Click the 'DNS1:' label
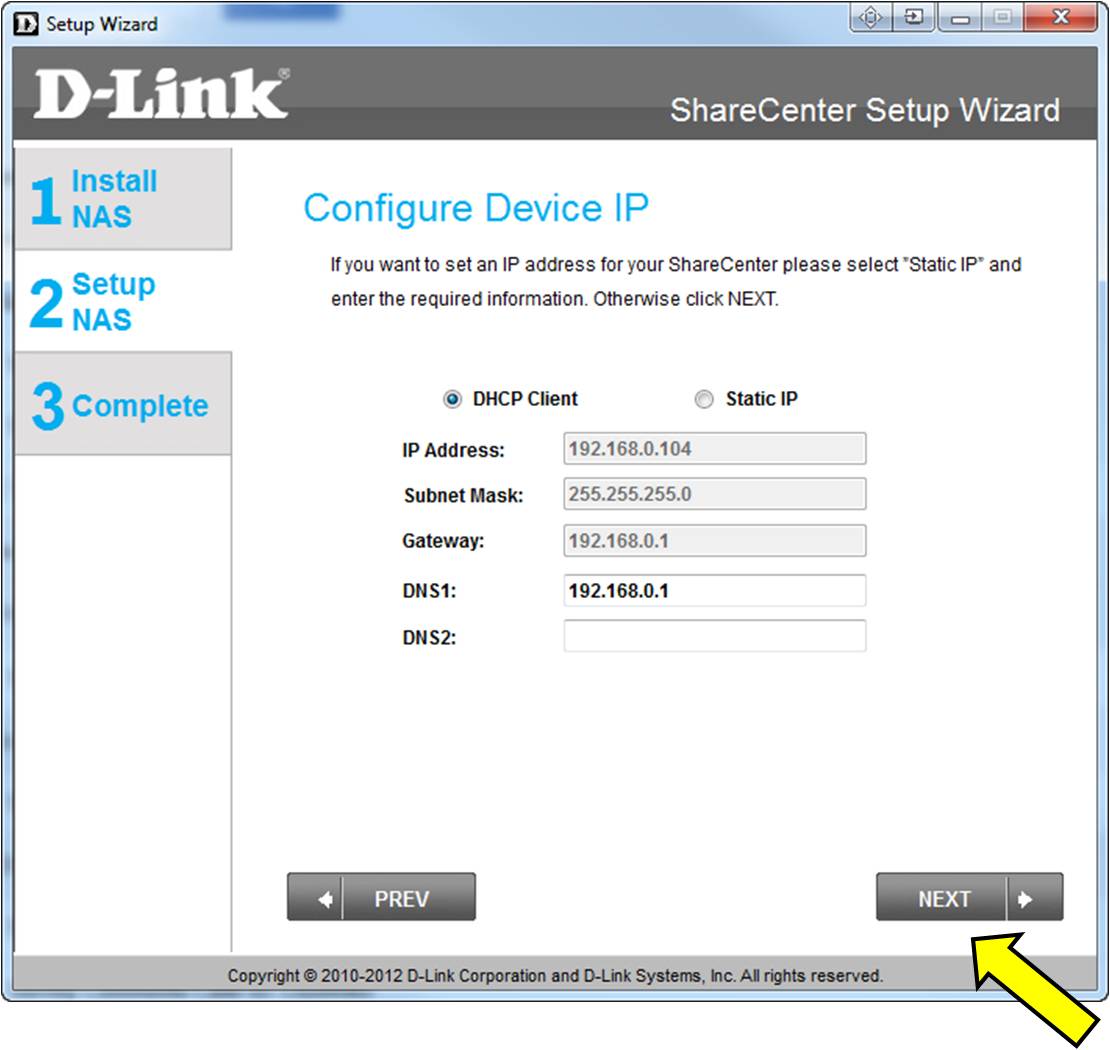 [429, 590]
